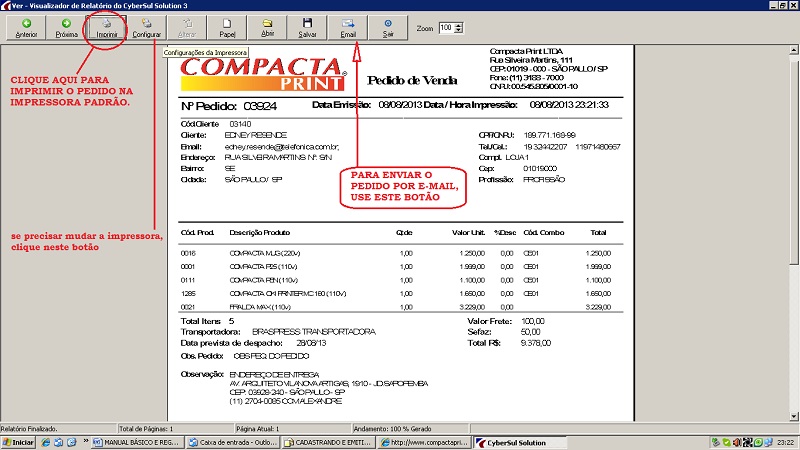Click CPF/CNPJ value 199.771.169-99
This screenshot has width=800, height=450.
549,135
